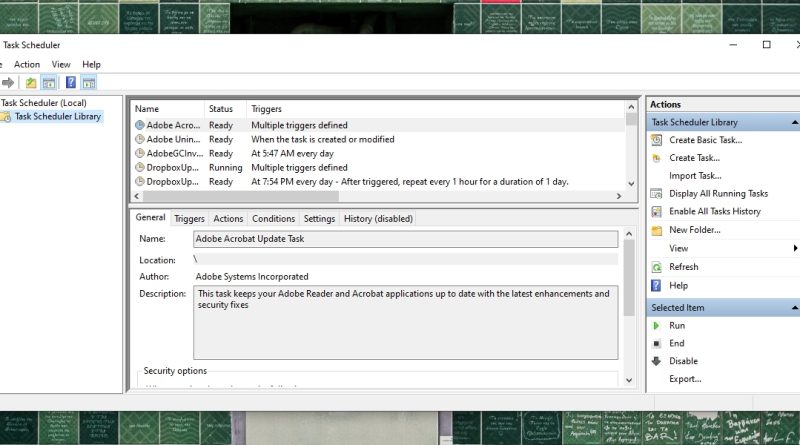Screen dimensions: 800x445
Task: Click the black End square icon
Action: 657,343
